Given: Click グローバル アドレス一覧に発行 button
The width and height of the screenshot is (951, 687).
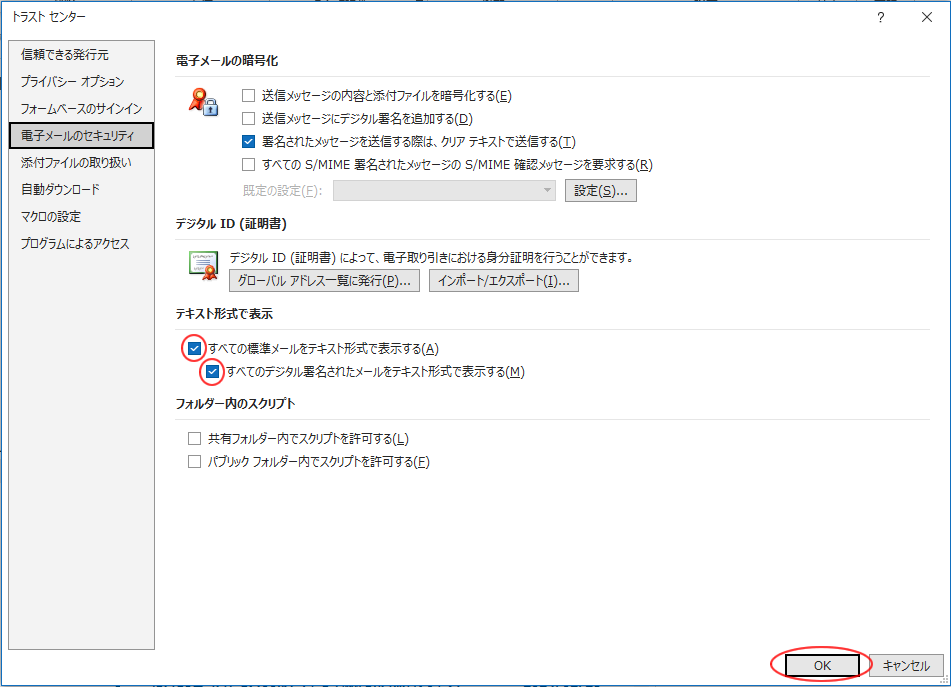Looking at the screenshot, I should pos(324,281).
